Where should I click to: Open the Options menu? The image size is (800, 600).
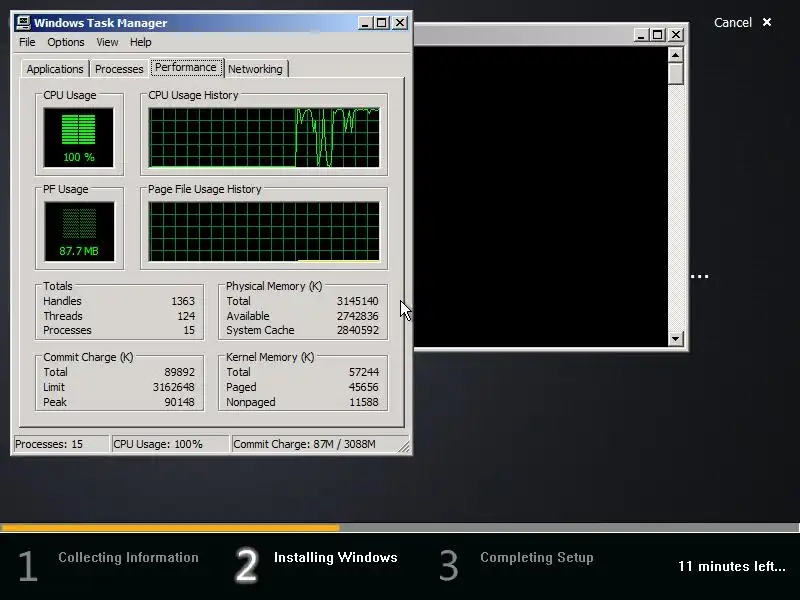pyautogui.click(x=66, y=42)
